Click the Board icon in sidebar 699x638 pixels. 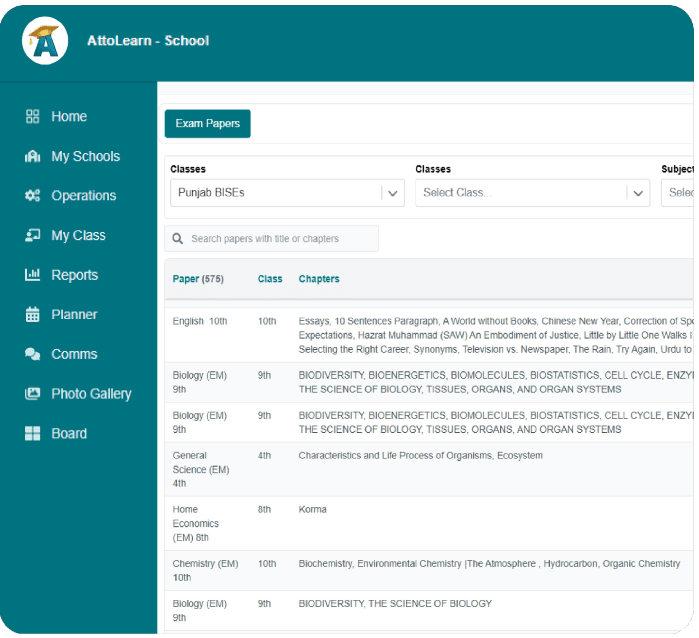32,434
